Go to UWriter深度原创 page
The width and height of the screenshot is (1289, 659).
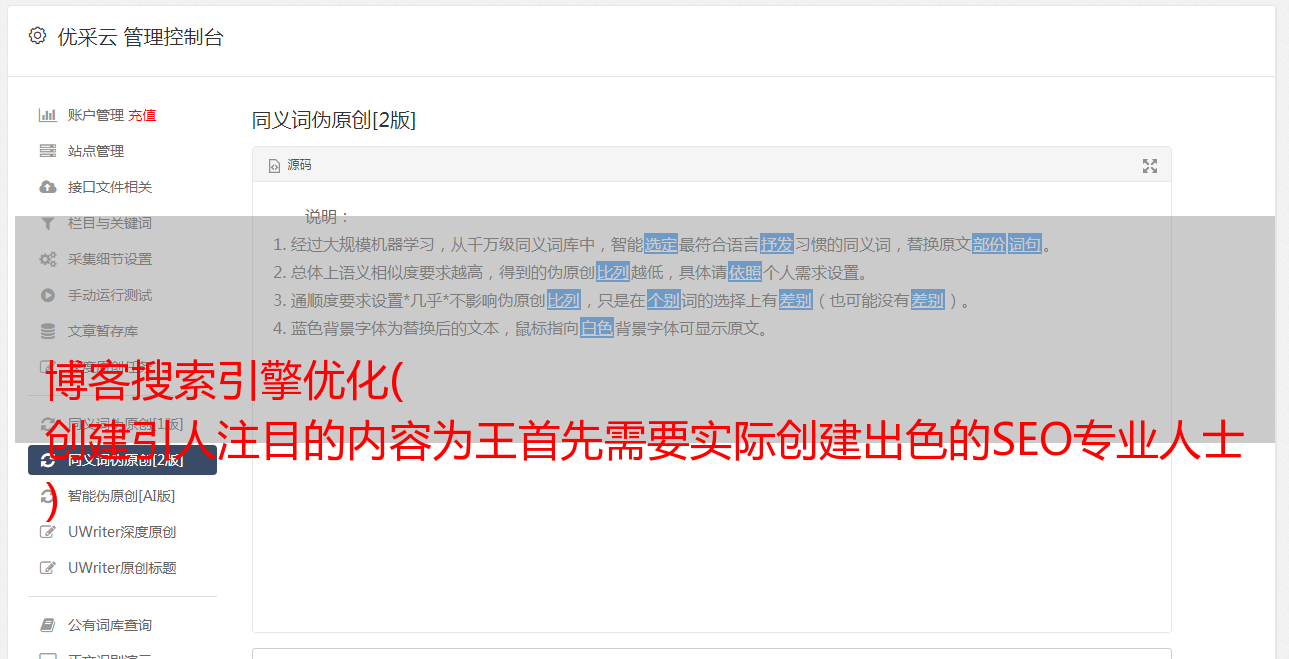[x=122, y=532]
